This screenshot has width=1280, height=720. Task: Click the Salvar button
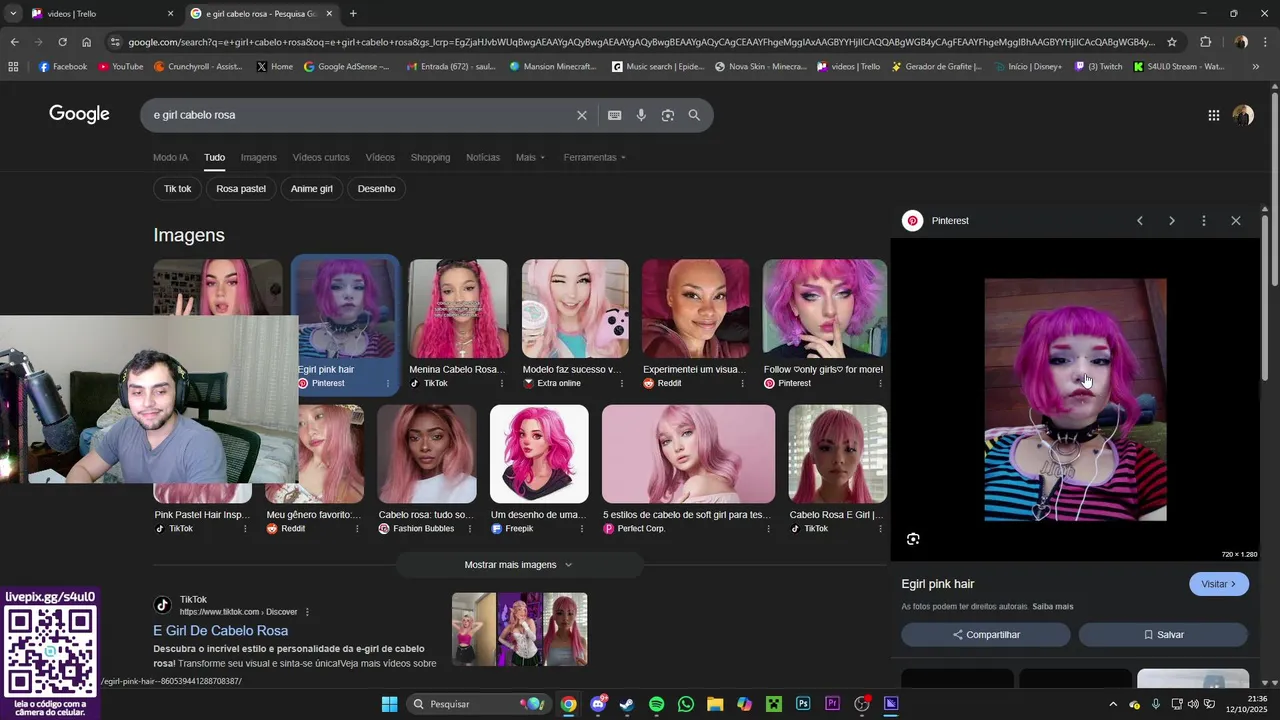(x=1163, y=635)
